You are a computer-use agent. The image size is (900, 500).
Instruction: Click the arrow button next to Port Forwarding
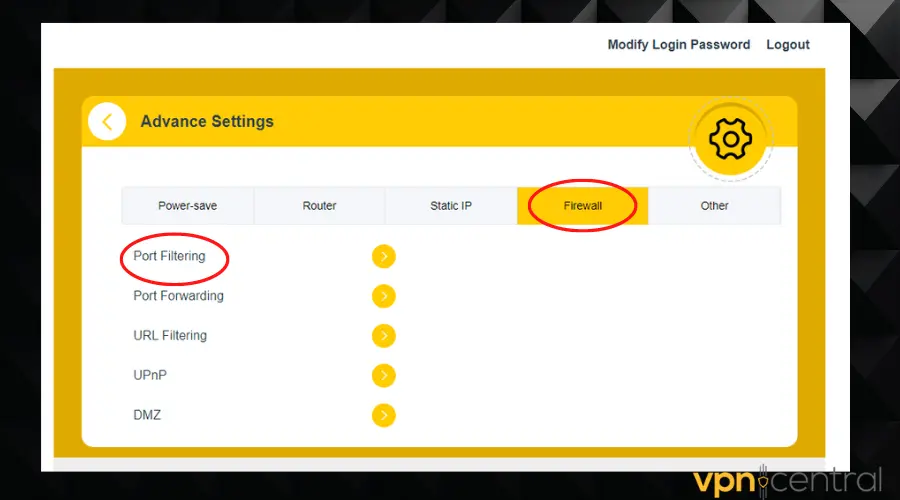pos(384,296)
